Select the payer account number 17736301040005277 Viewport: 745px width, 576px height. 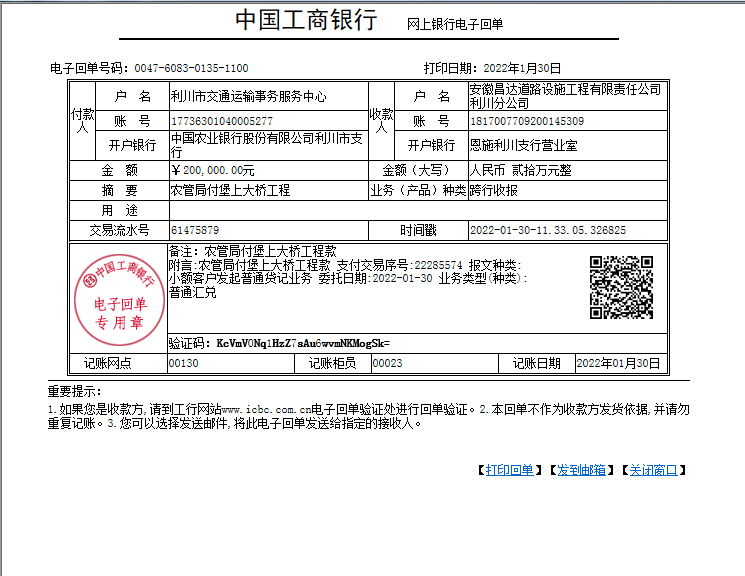pos(221,121)
